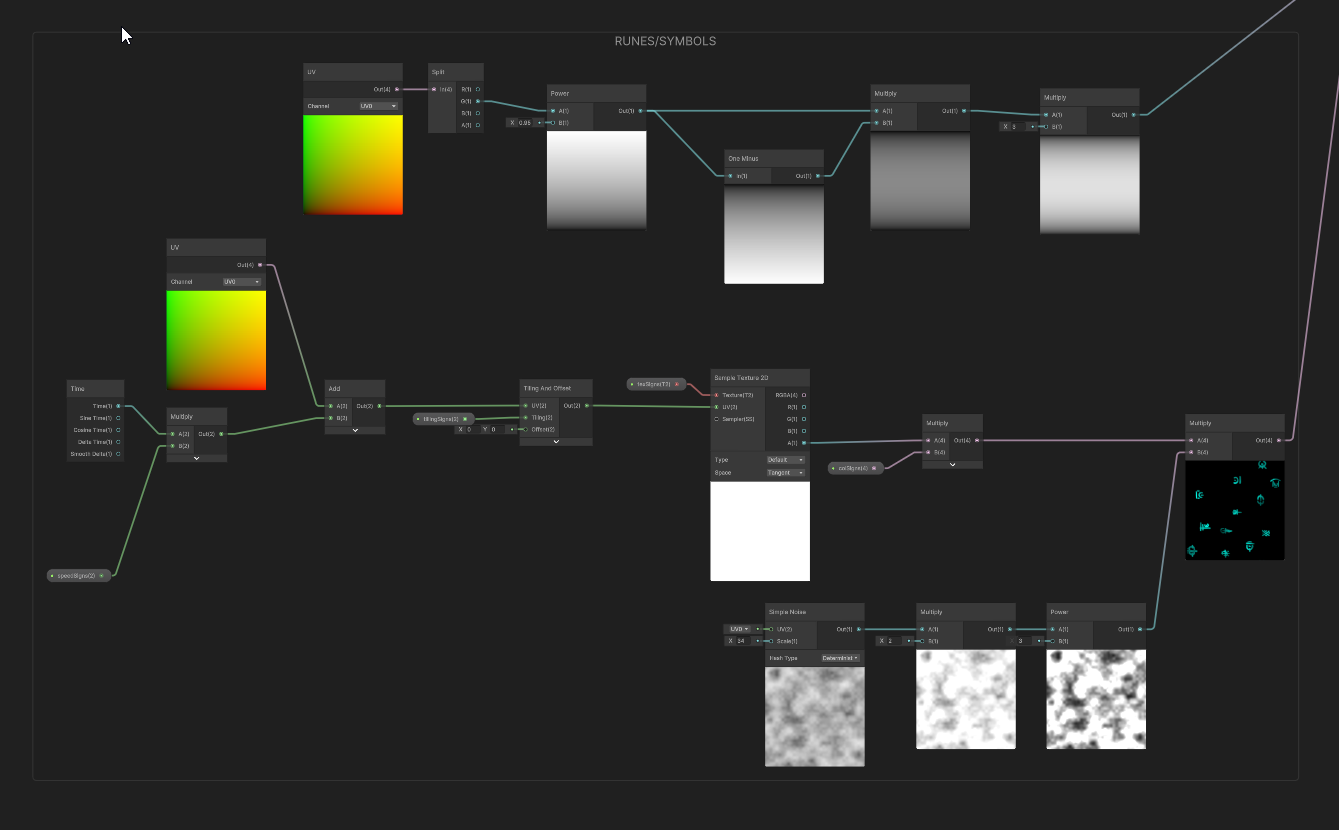
Task: Click the One Minus node Out port
Action: pos(818,176)
